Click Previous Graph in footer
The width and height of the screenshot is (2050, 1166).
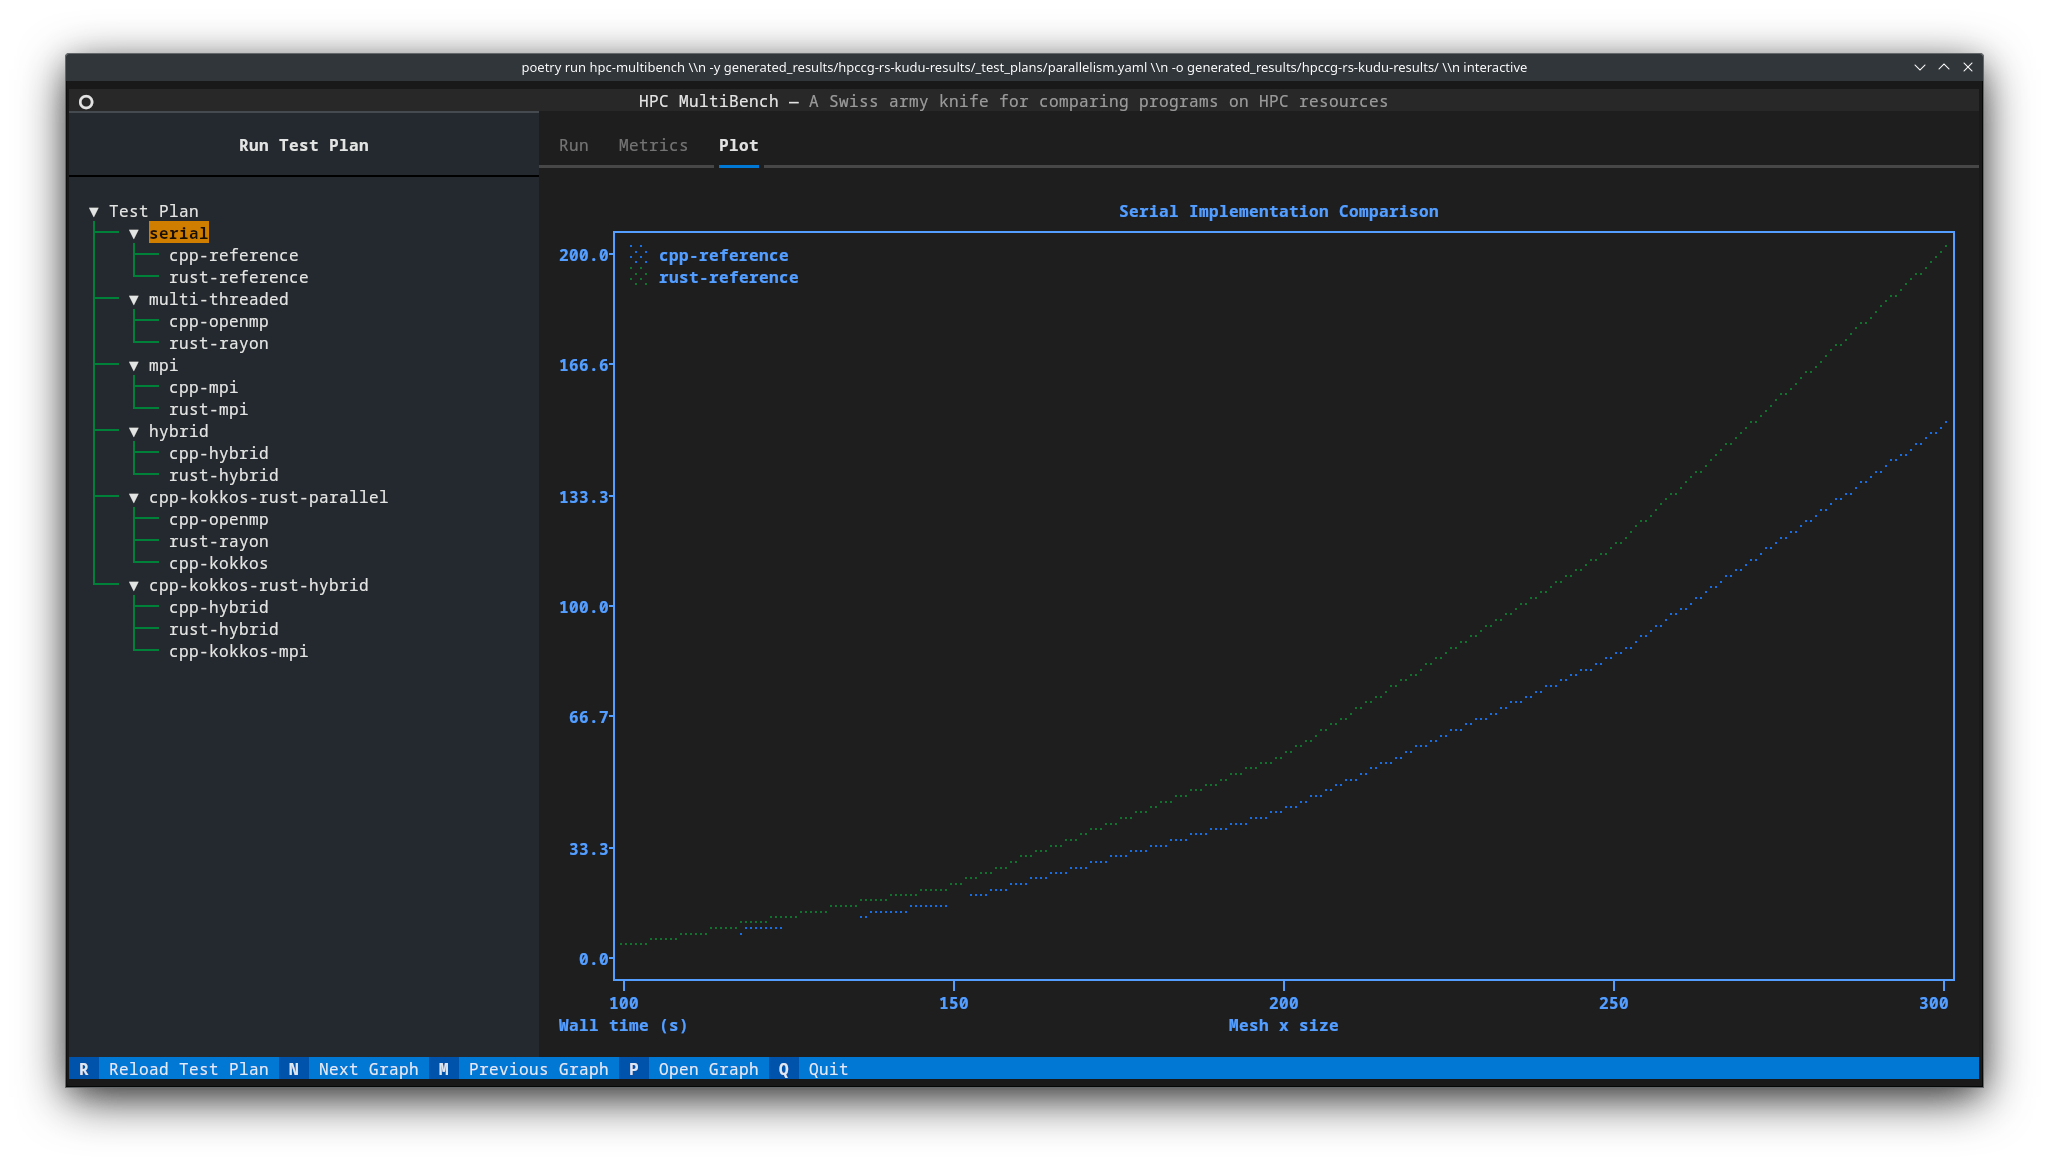click(x=539, y=1070)
